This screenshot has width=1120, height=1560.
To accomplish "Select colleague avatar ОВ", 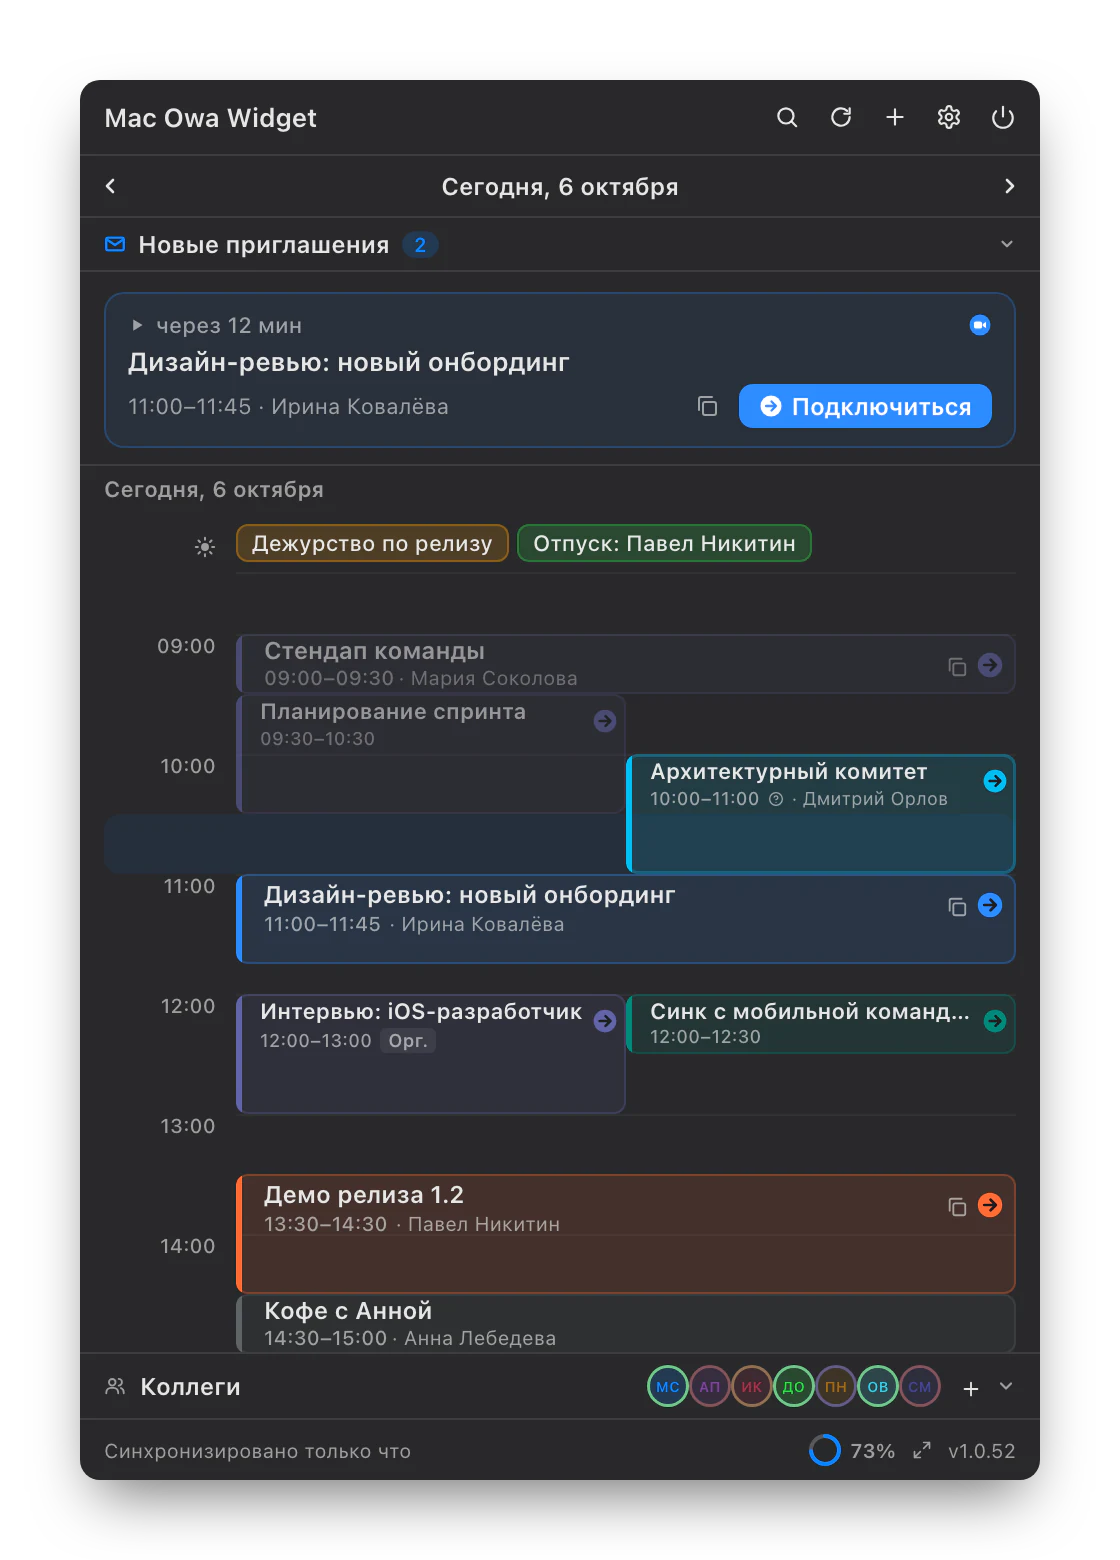I will pyautogui.click(x=878, y=1387).
